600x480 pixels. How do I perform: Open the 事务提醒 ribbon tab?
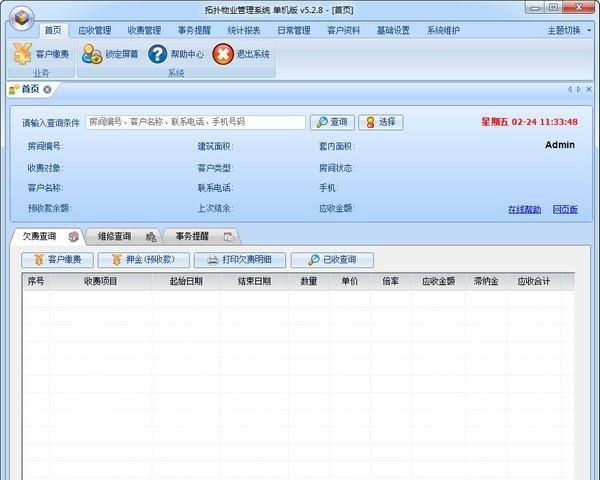click(194, 30)
